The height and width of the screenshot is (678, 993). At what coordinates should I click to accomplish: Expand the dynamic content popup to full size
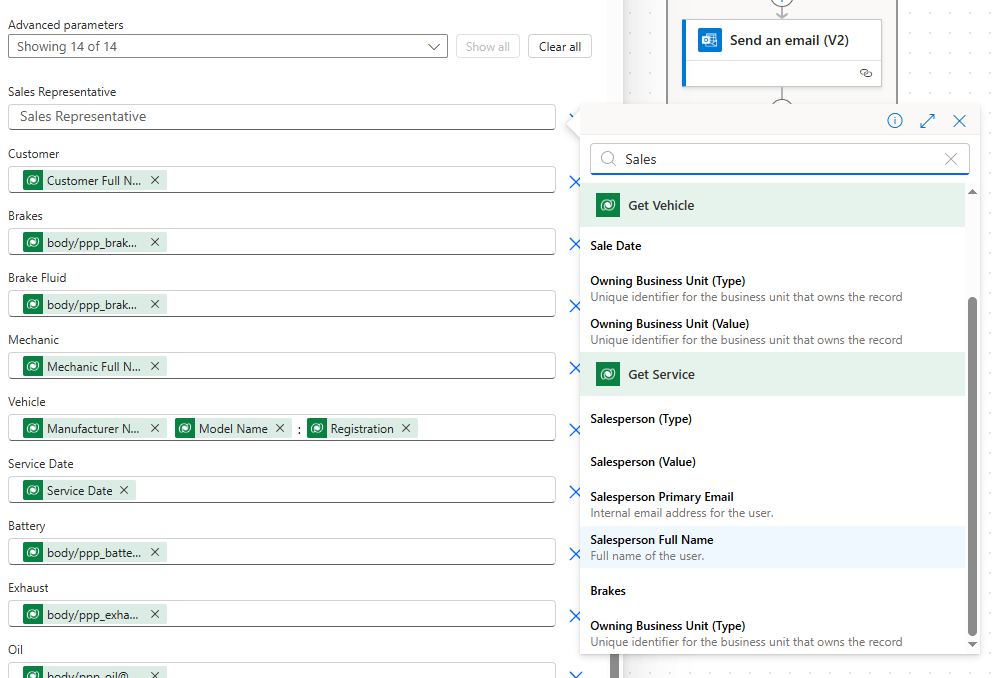tap(927, 121)
